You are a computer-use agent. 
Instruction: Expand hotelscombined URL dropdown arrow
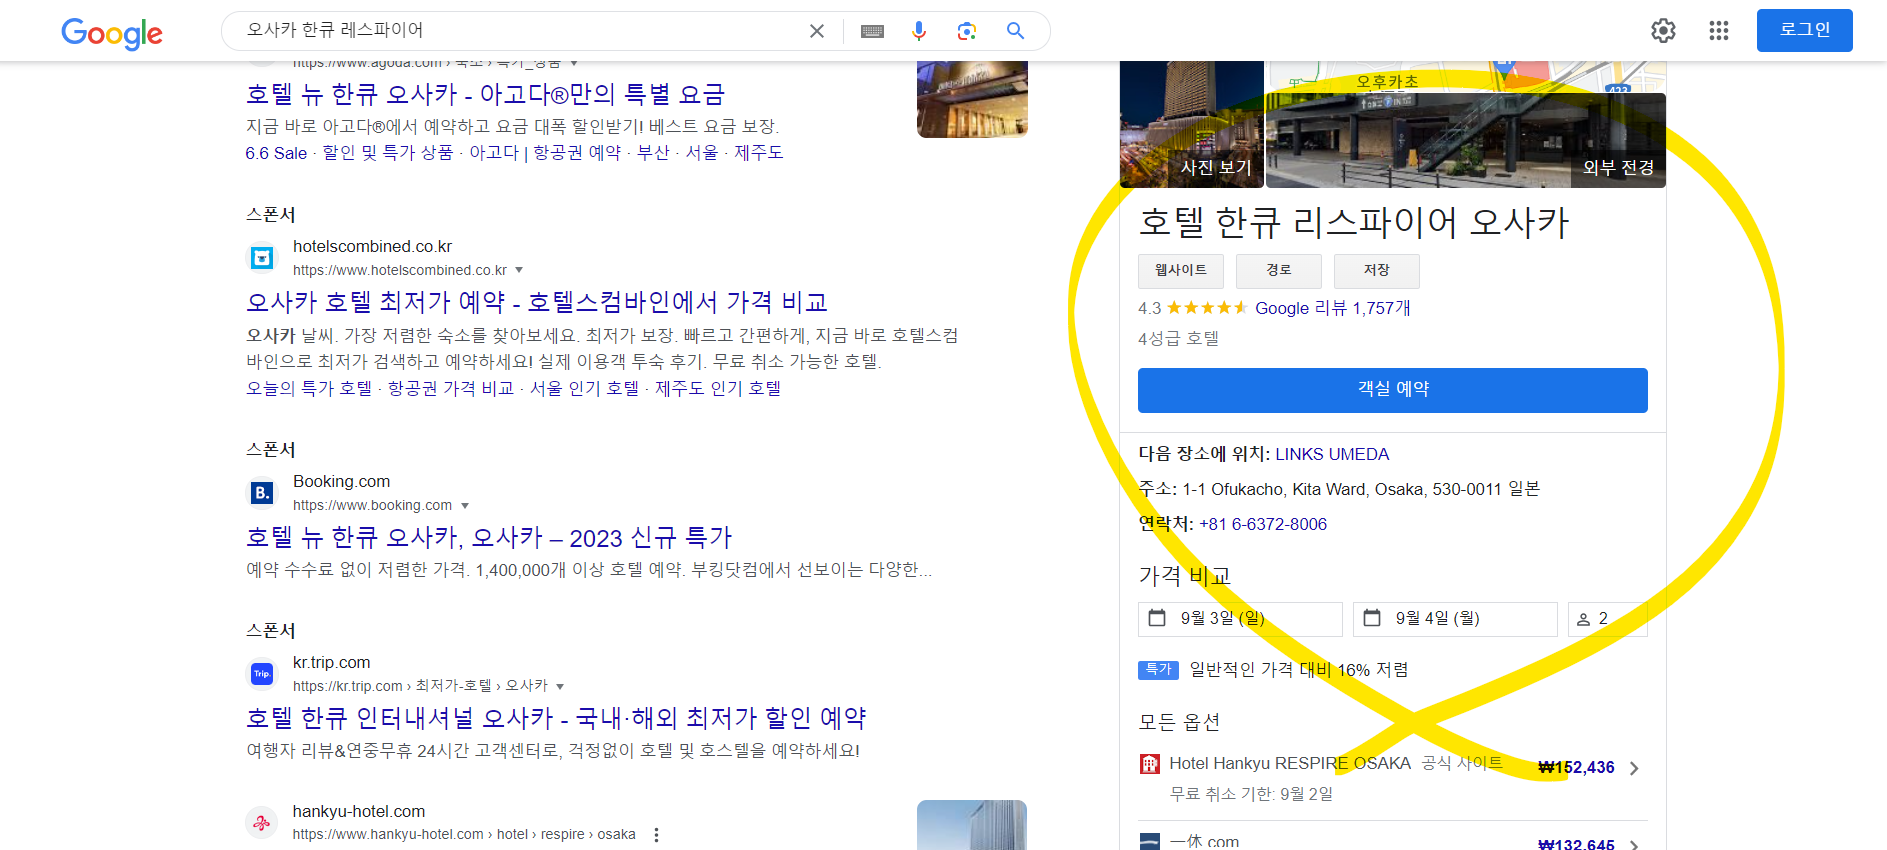pyautogui.click(x=519, y=270)
